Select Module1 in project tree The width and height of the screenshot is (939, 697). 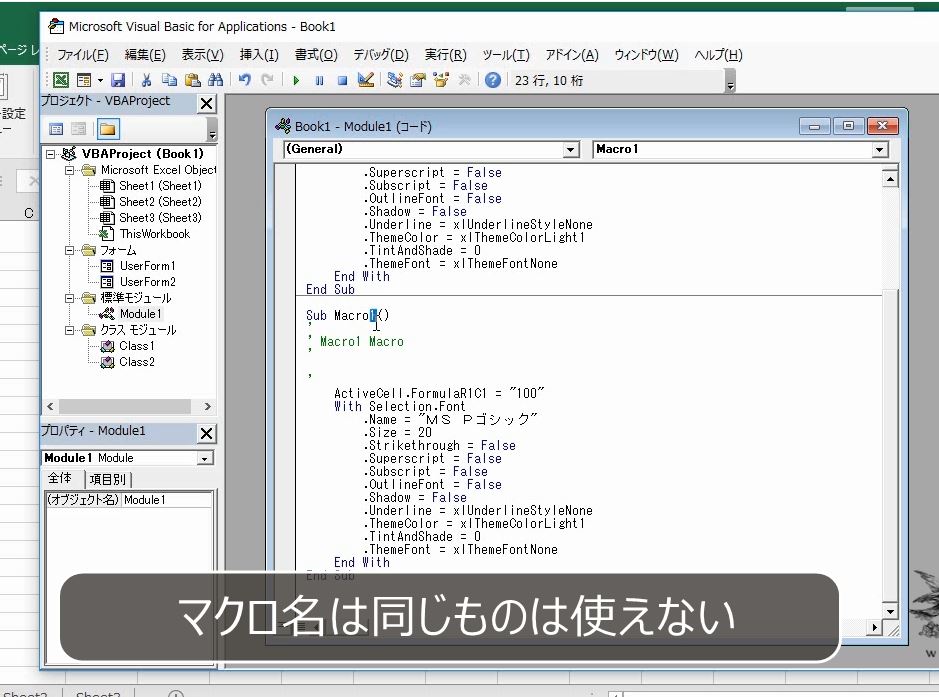(x=140, y=314)
